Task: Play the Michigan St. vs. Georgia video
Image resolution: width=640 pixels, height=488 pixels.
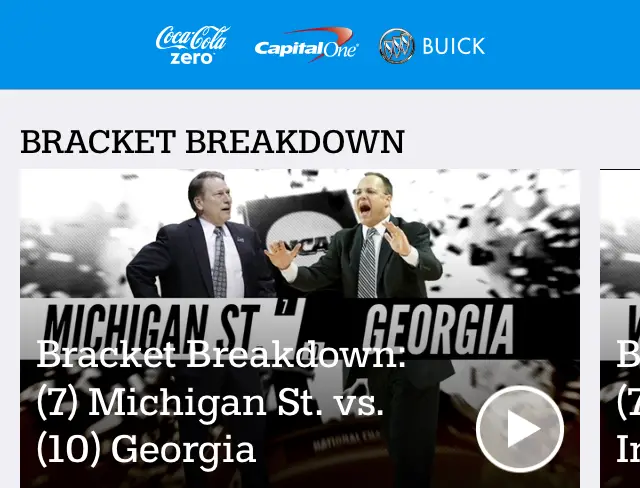Action: coord(520,429)
